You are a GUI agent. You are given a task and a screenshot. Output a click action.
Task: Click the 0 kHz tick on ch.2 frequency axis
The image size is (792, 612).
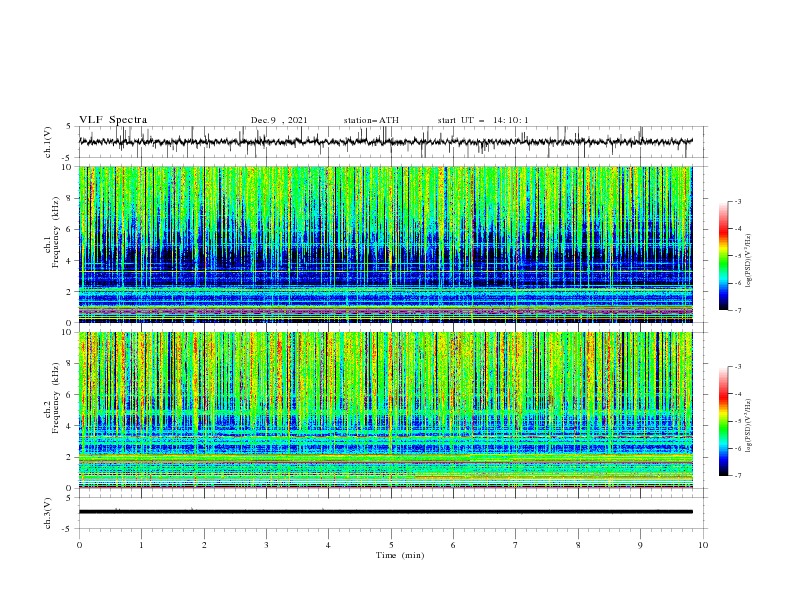(70, 488)
